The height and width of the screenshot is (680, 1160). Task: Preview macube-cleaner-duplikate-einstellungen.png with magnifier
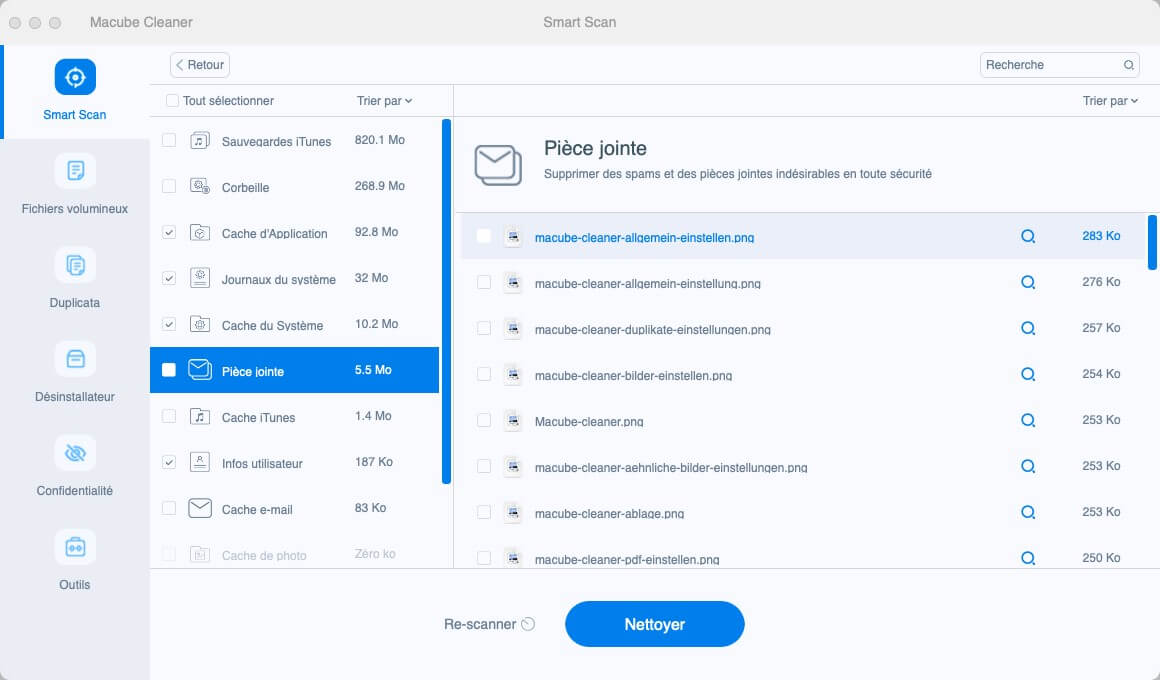click(1028, 329)
